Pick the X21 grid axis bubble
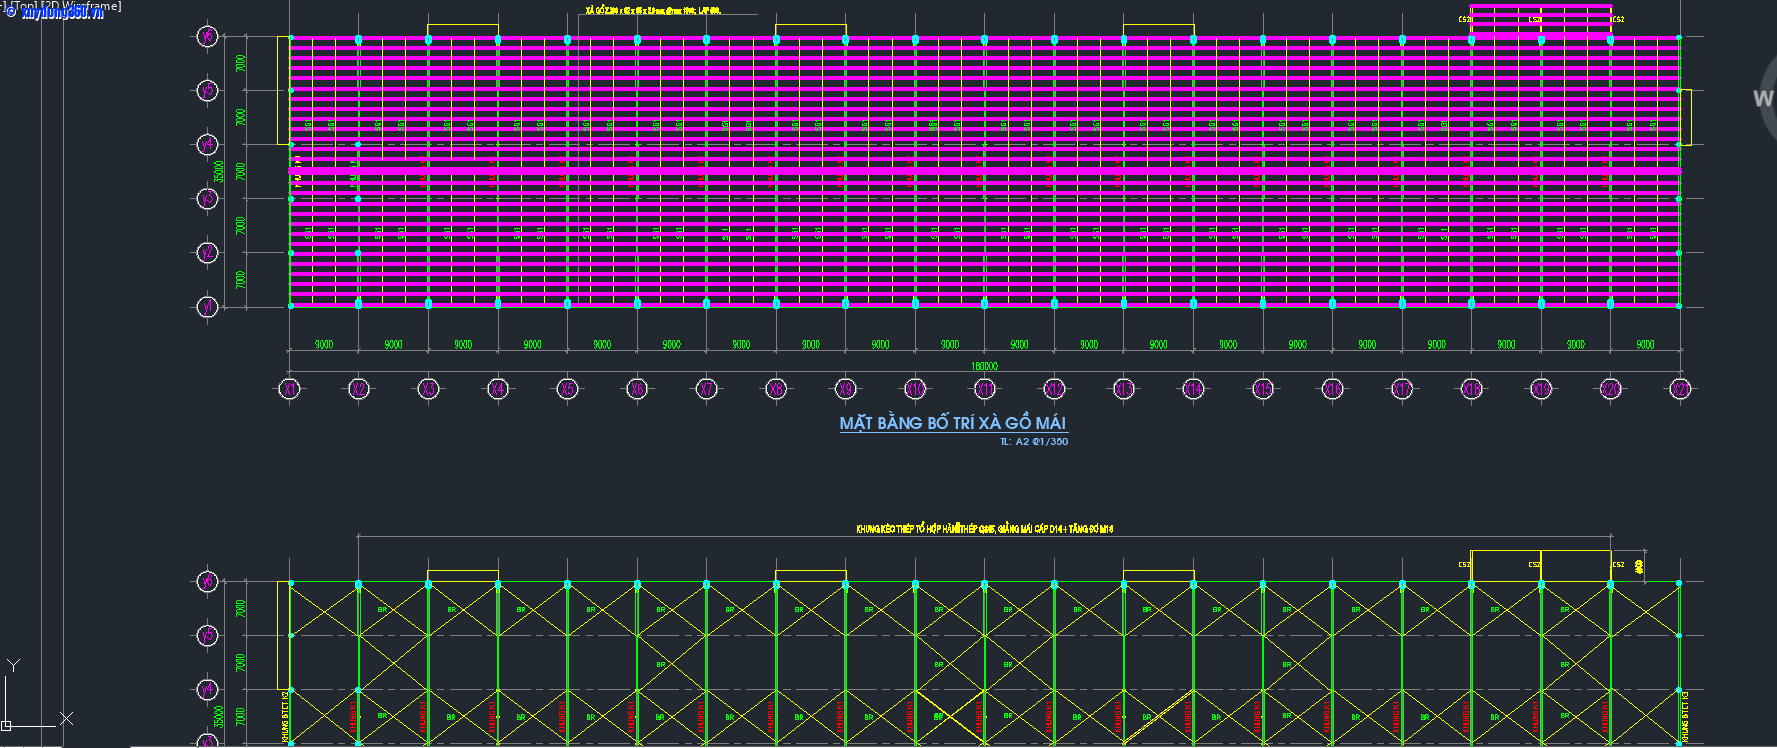Image resolution: width=1777 pixels, height=748 pixels. (x=1680, y=389)
